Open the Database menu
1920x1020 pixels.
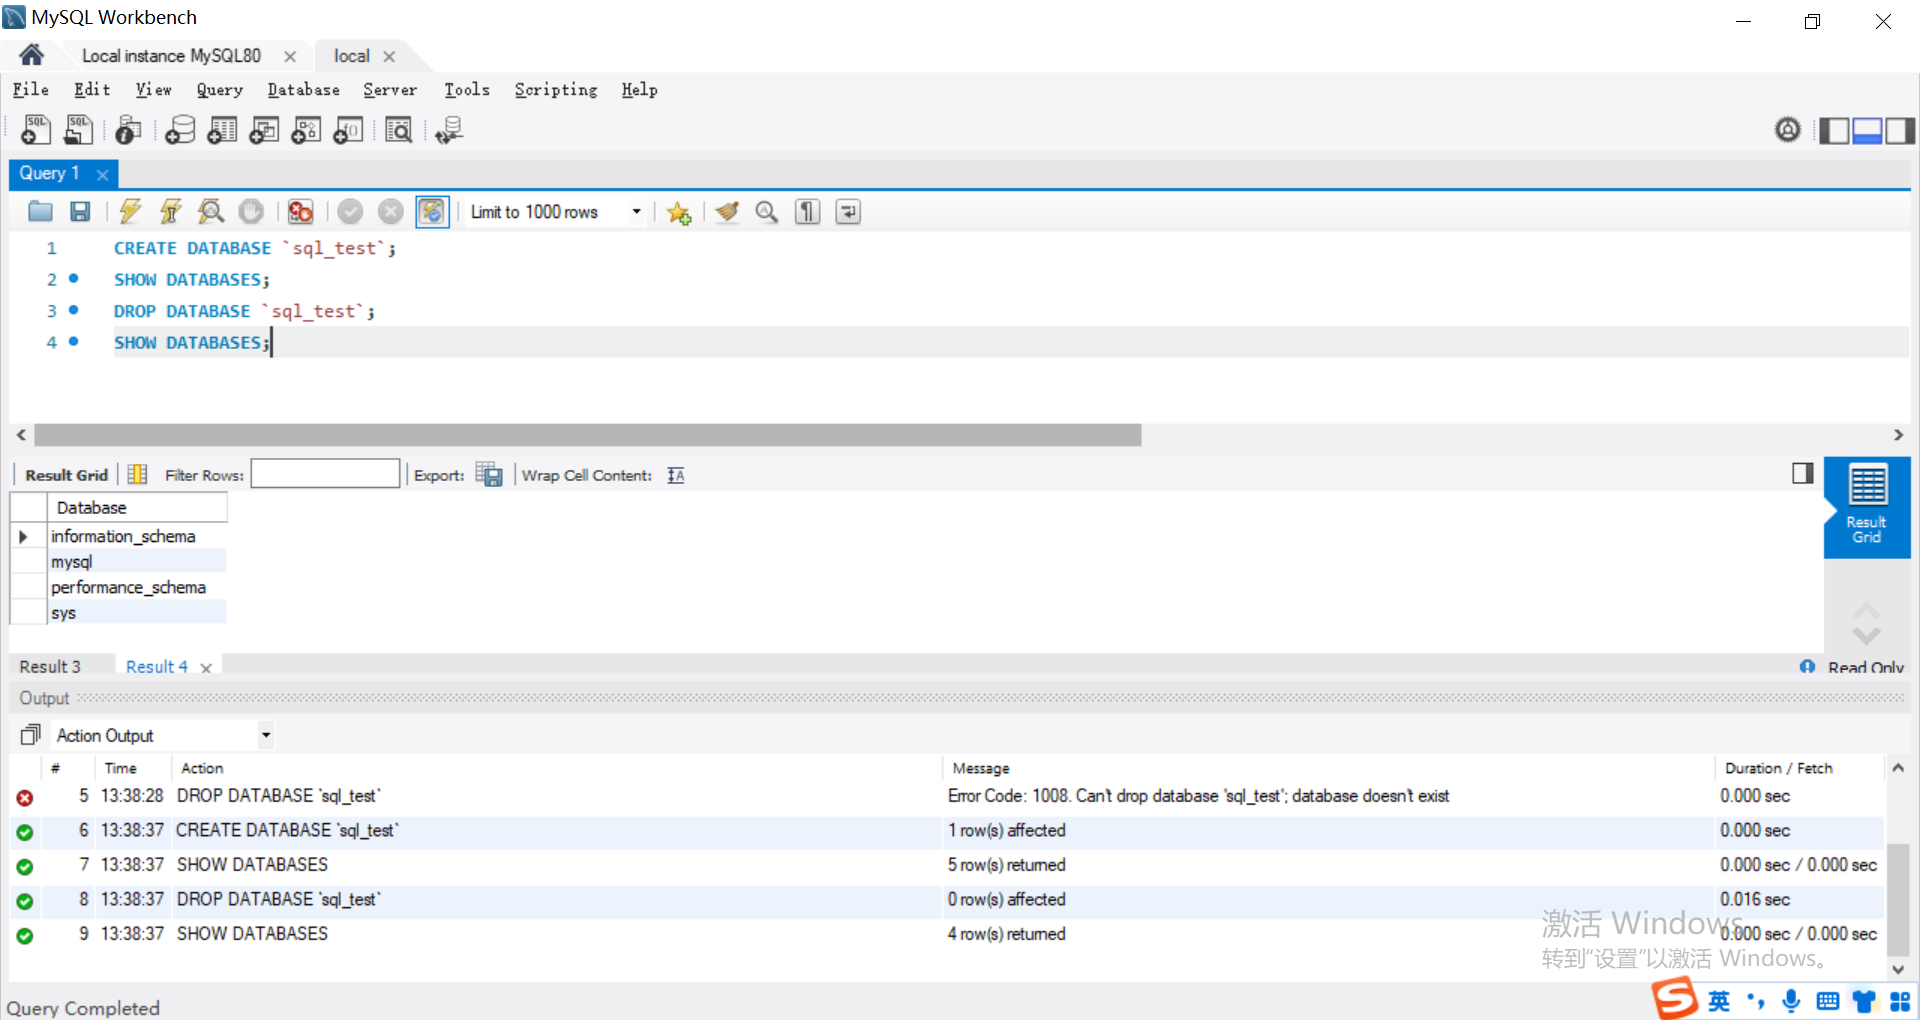click(303, 90)
